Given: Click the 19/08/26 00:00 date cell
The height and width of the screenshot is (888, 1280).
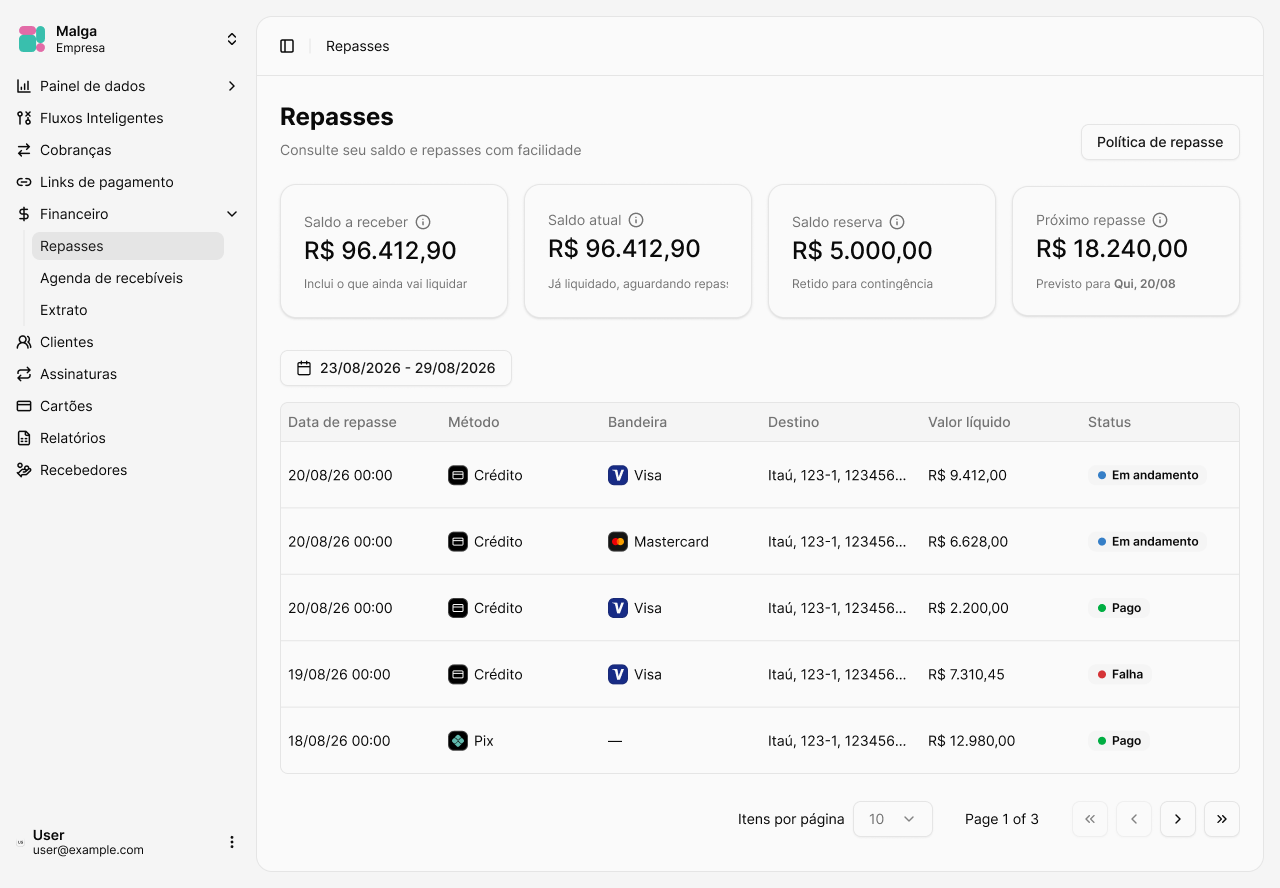Looking at the screenshot, I should pyautogui.click(x=339, y=675).
